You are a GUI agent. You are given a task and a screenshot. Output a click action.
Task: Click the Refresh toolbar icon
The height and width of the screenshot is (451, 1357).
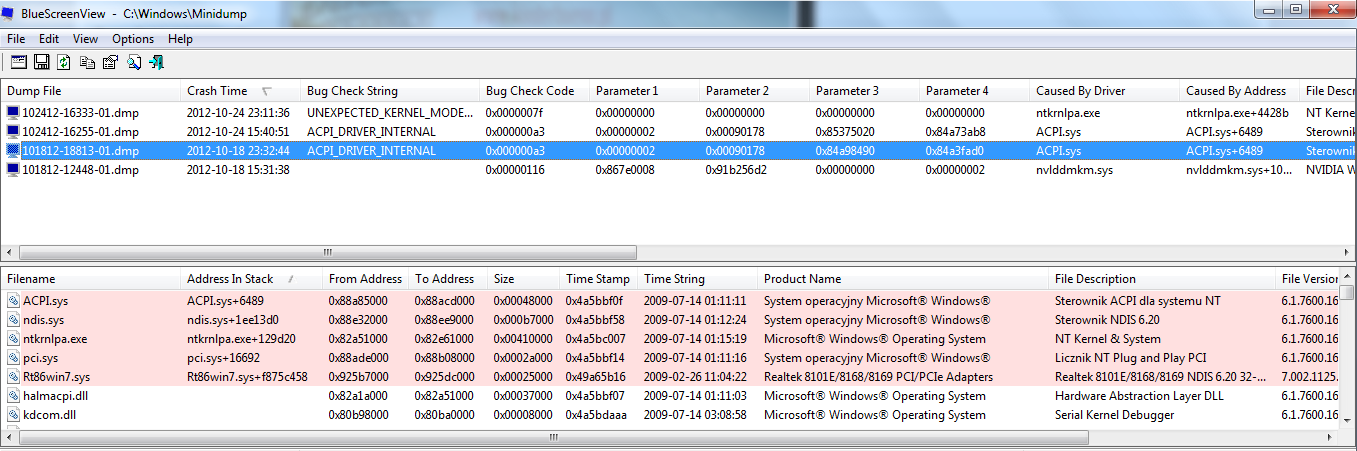[64, 62]
